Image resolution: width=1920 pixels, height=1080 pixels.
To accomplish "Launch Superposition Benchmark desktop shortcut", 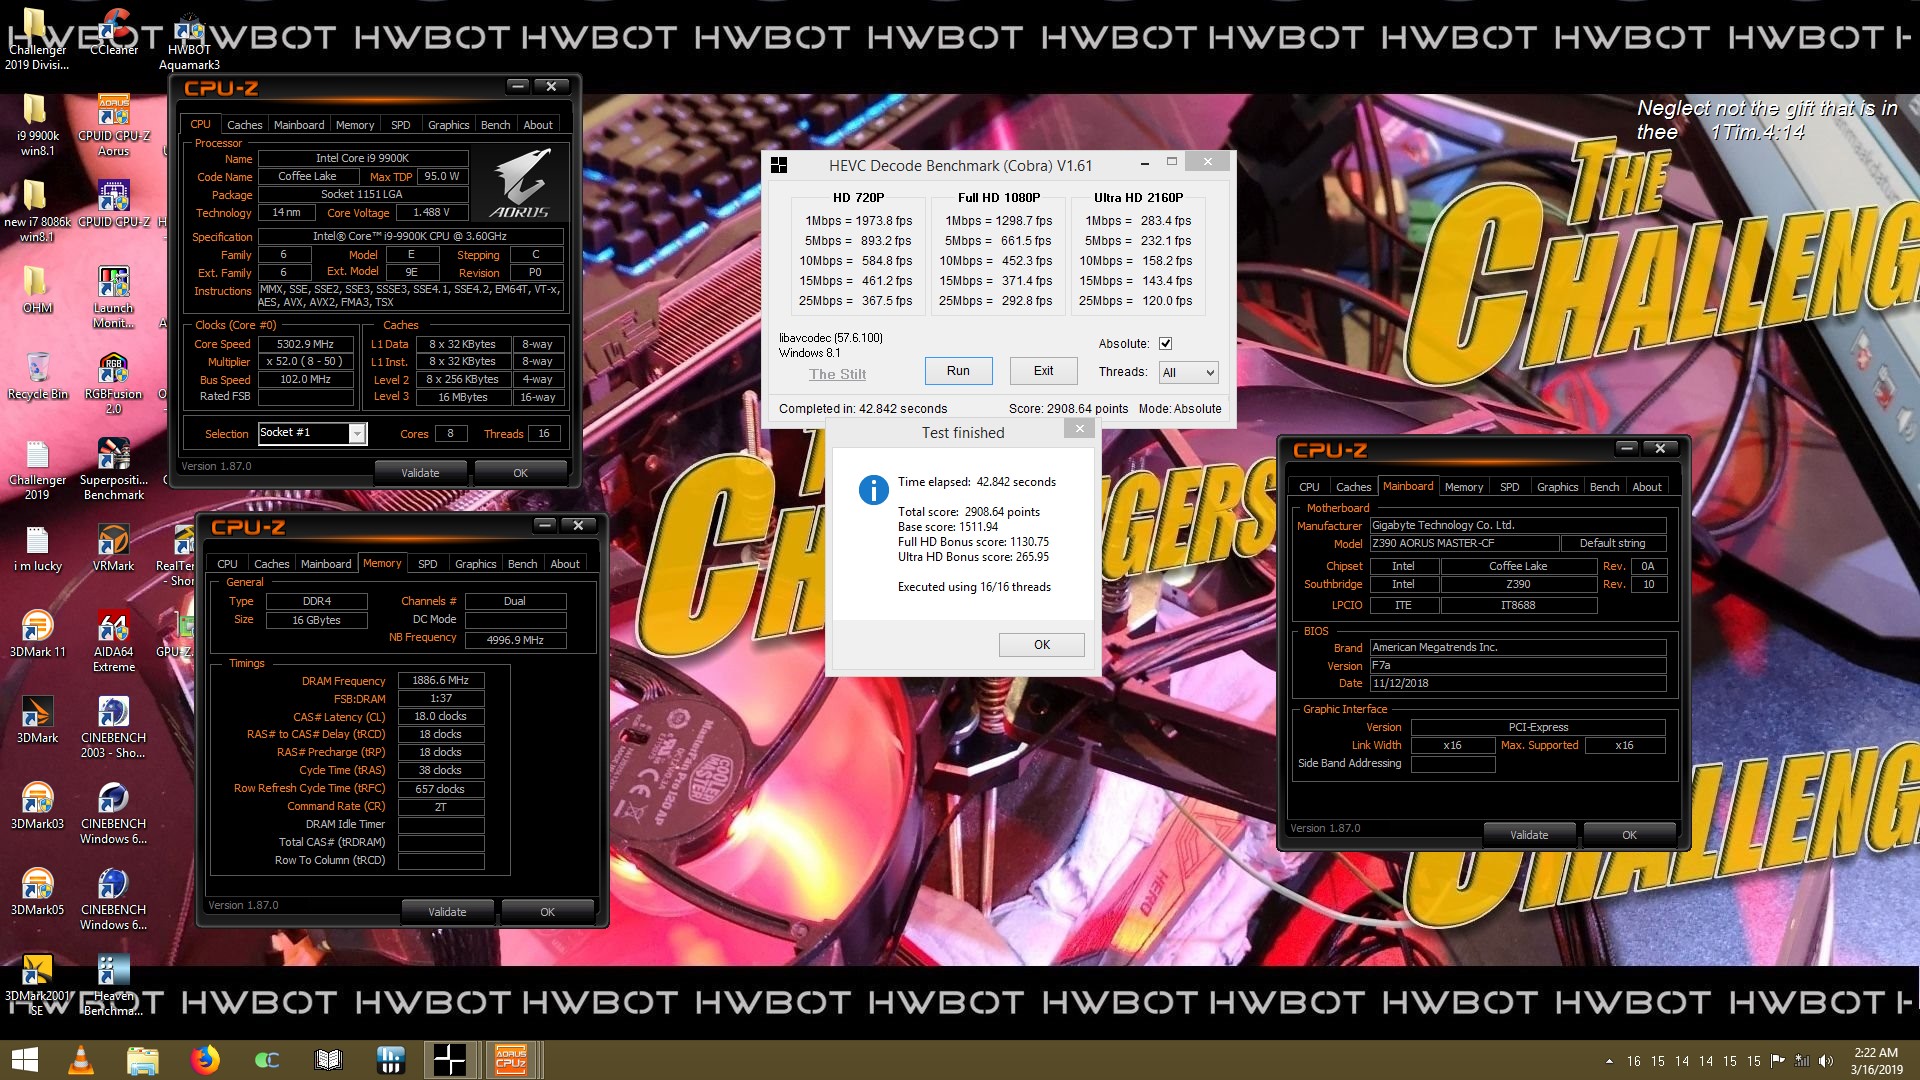I will (x=114, y=470).
